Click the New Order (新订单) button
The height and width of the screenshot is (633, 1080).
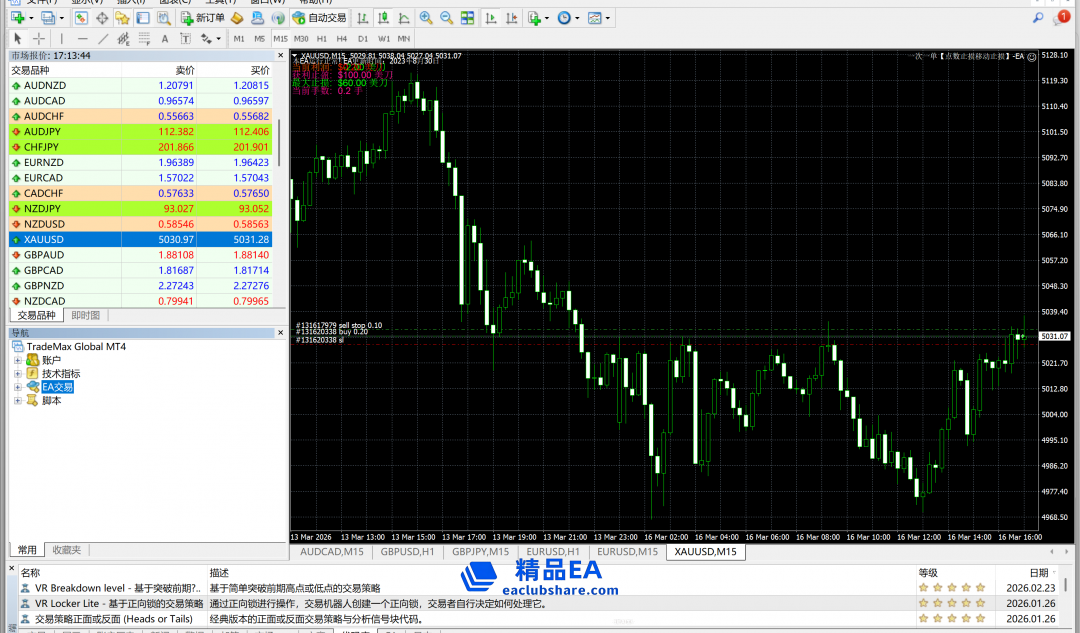tap(203, 18)
